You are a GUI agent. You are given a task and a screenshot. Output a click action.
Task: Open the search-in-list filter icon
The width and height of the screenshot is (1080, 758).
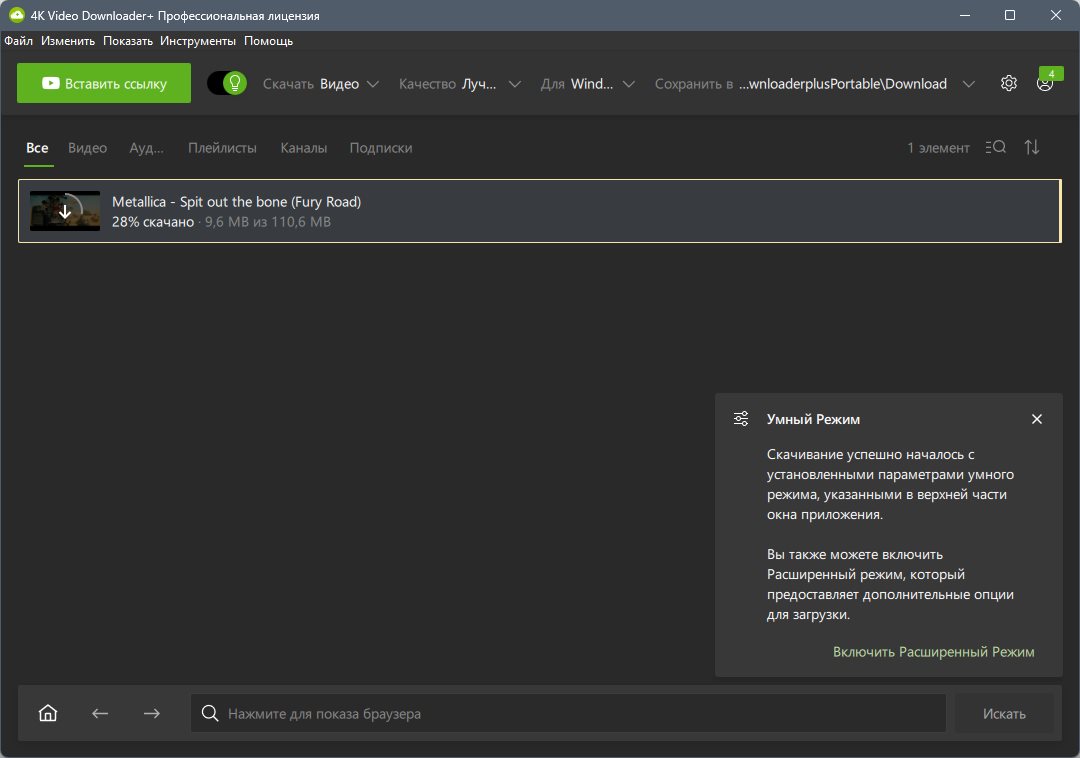click(995, 147)
